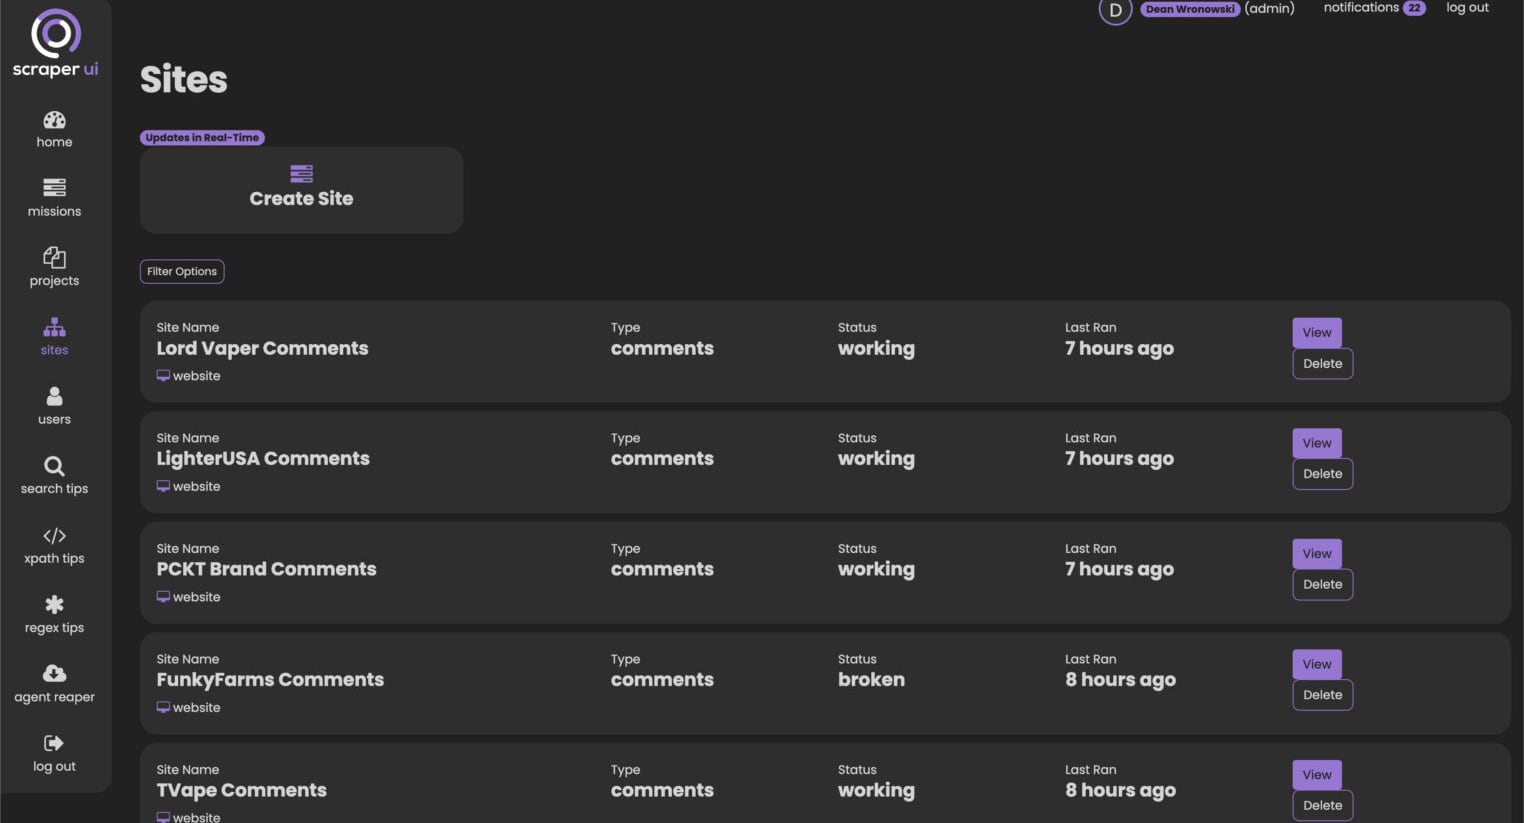Open notifications in the top bar
This screenshot has height=823, width=1524.
tap(1361, 8)
